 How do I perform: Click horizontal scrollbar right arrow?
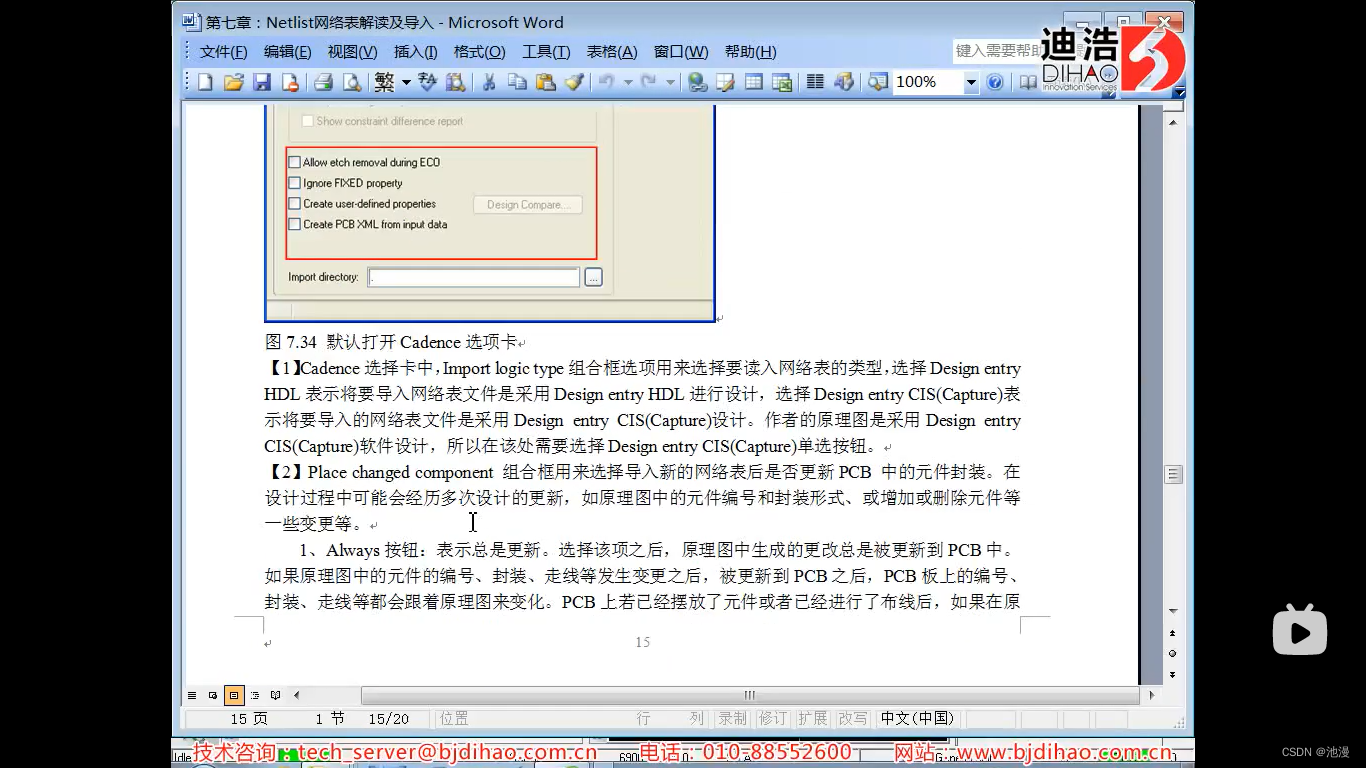(1152, 695)
